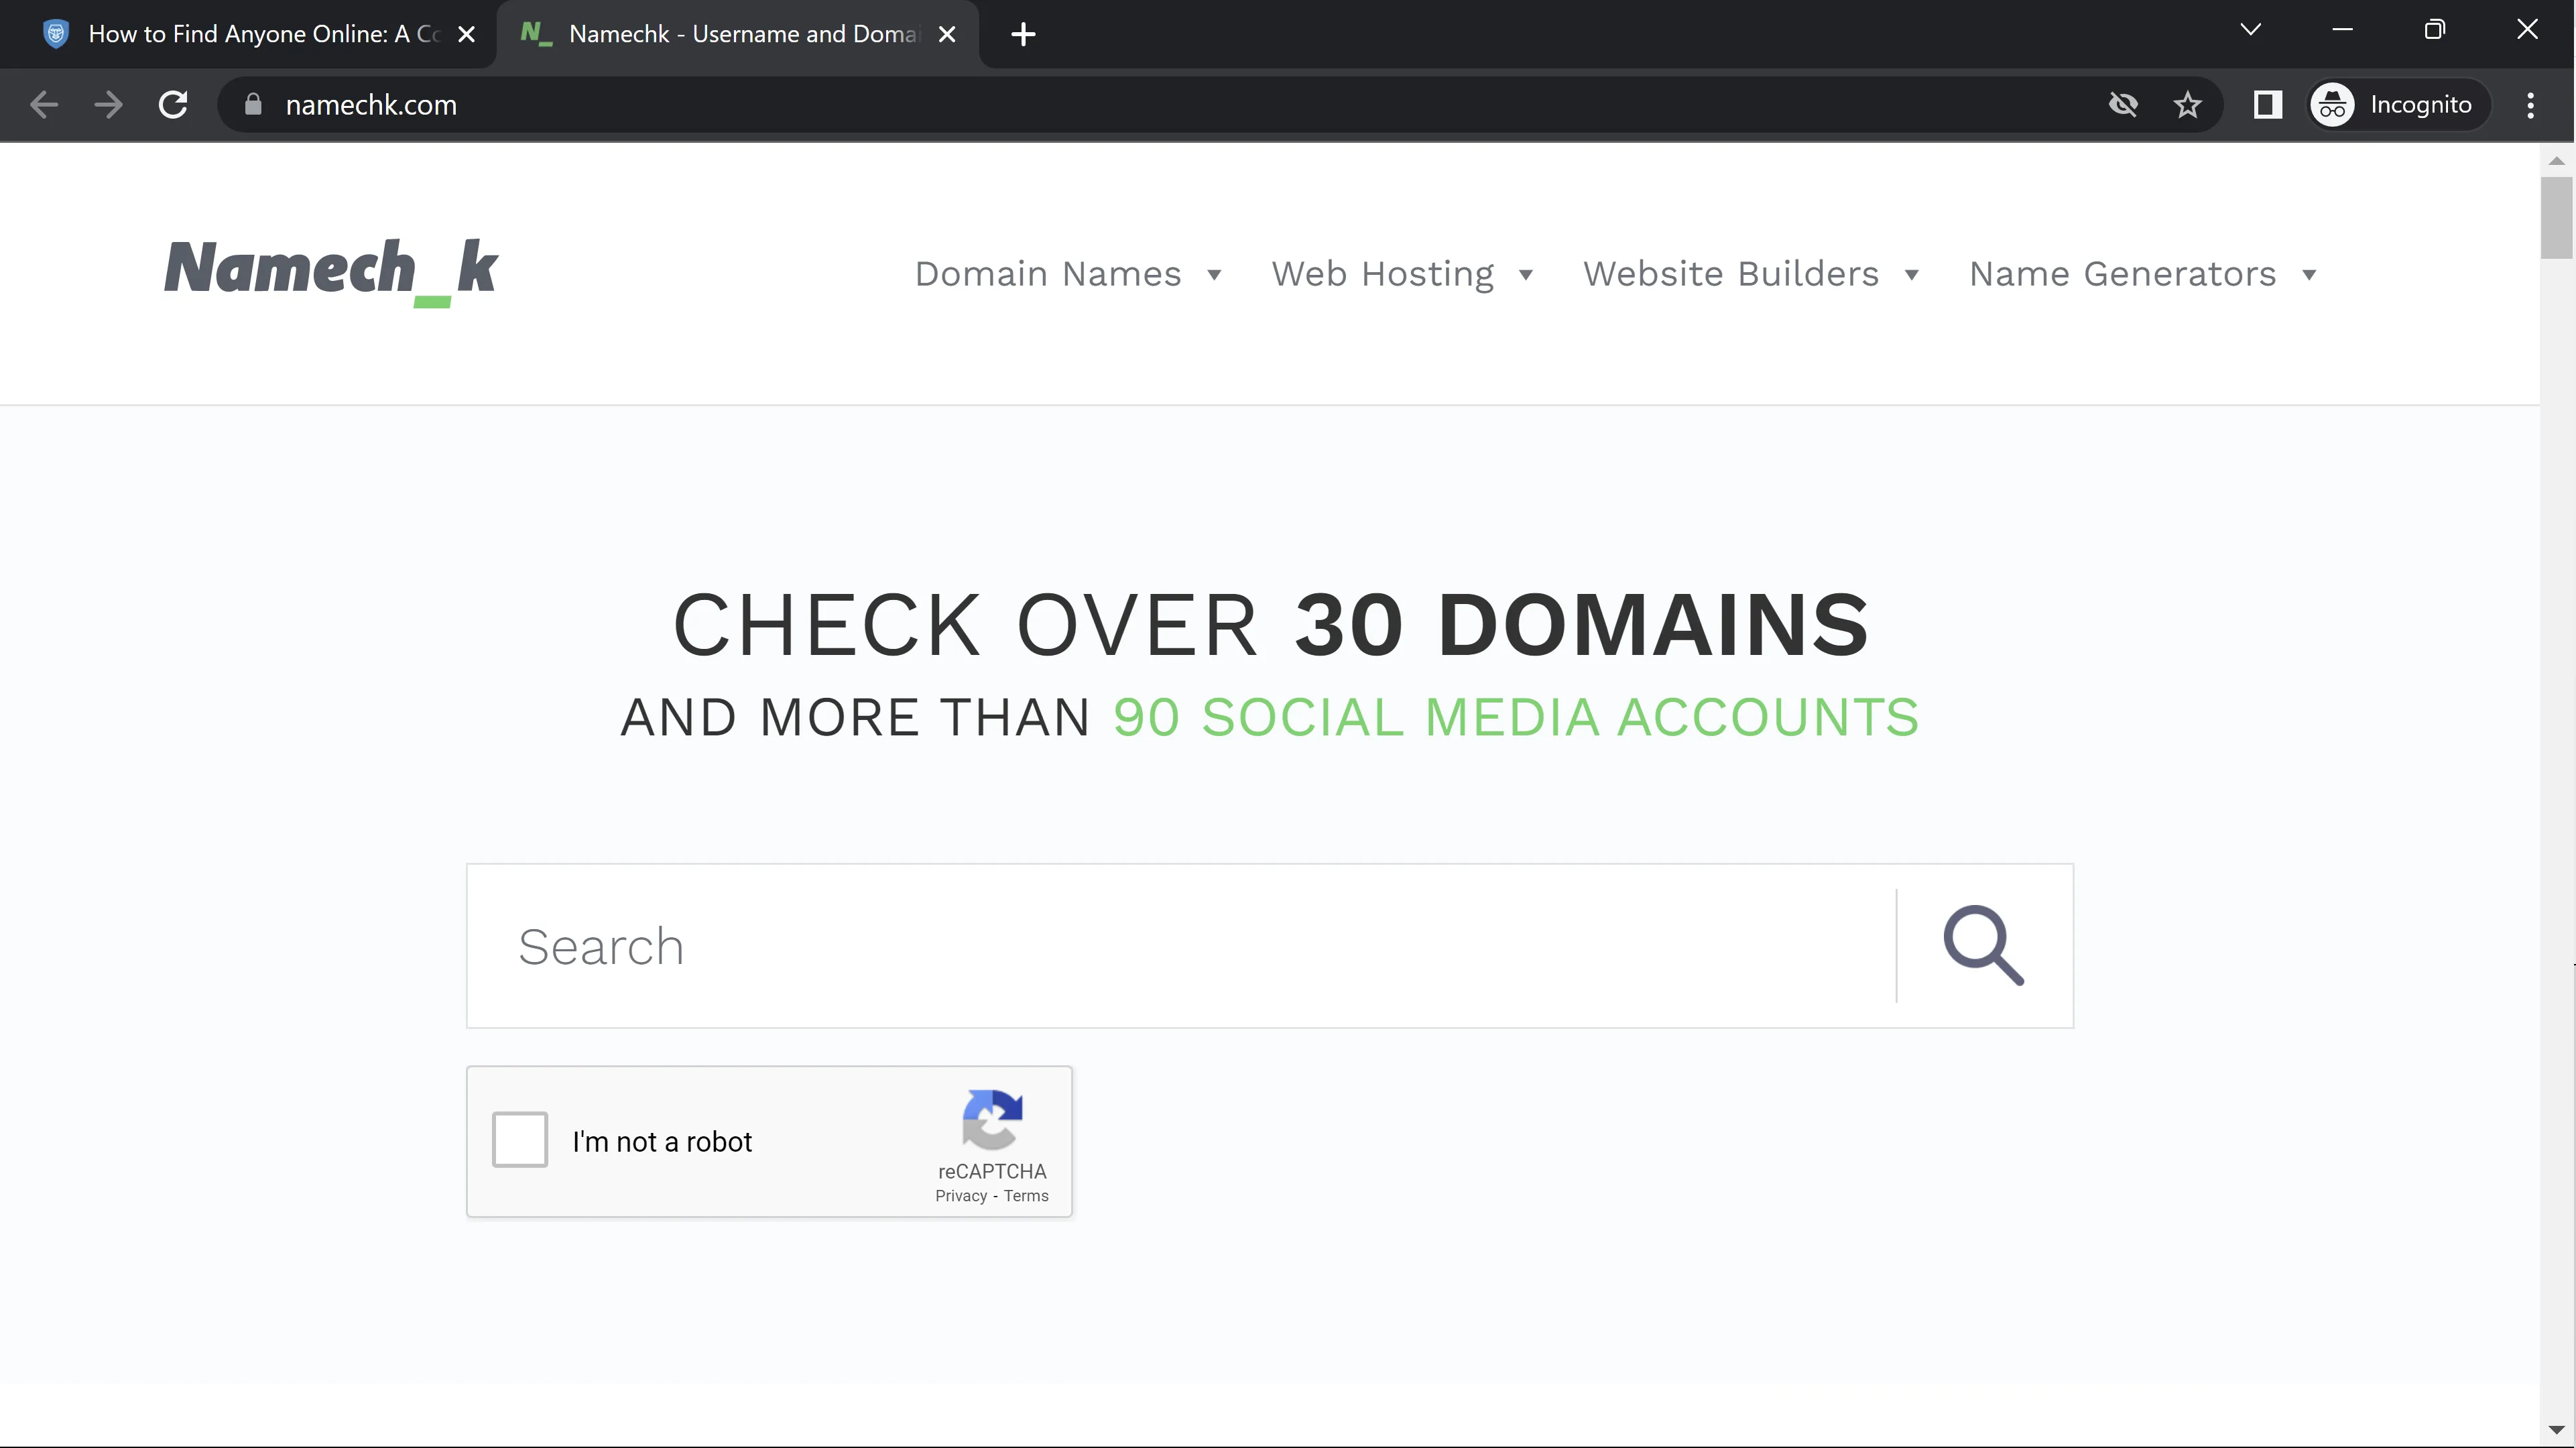Focus the username Search input field
The image size is (2576, 1448).
[1180, 946]
